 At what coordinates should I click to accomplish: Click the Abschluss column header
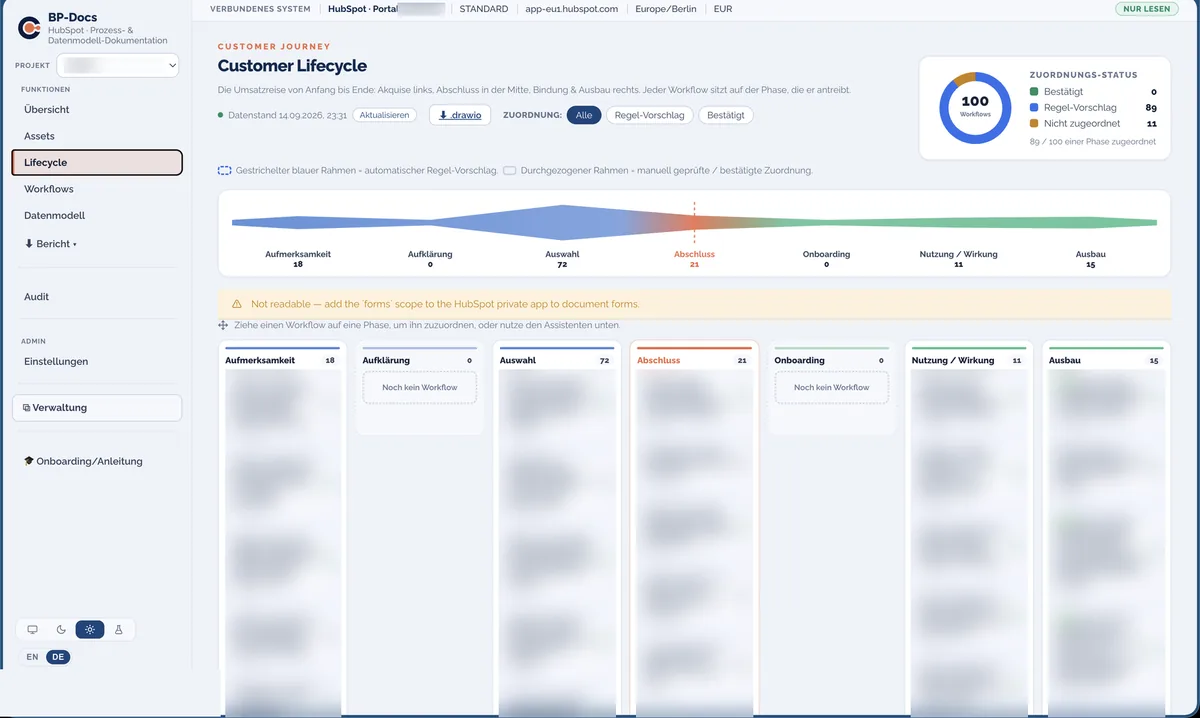pos(692,360)
